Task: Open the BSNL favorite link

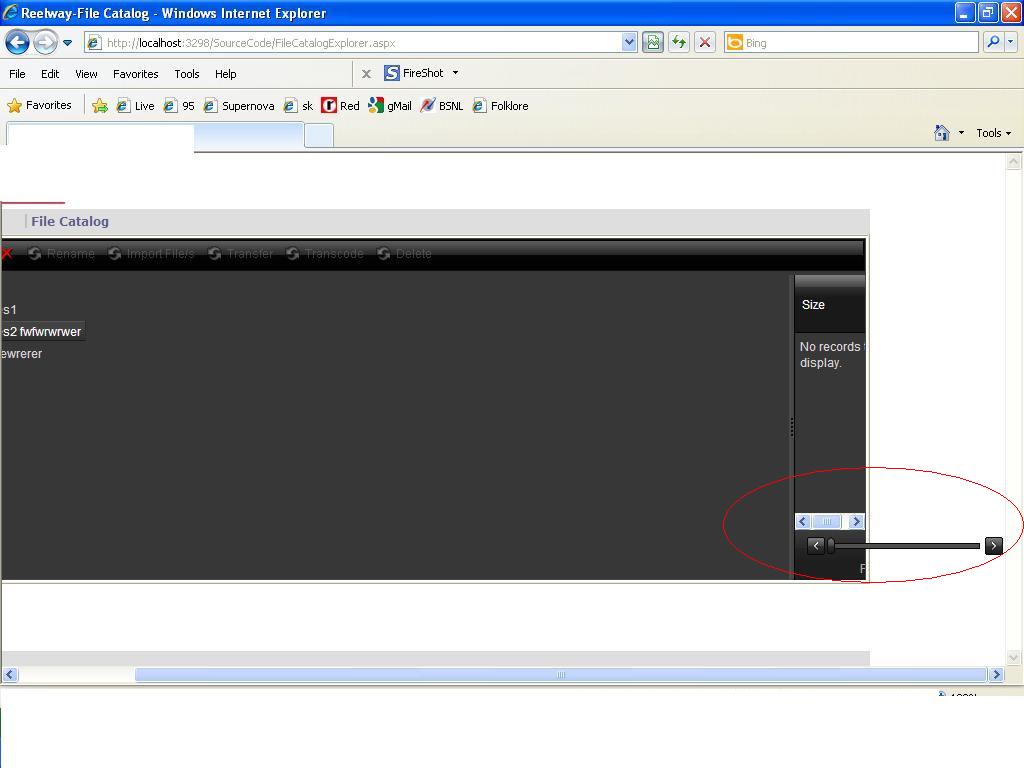Action: pyautogui.click(x=441, y=106)
